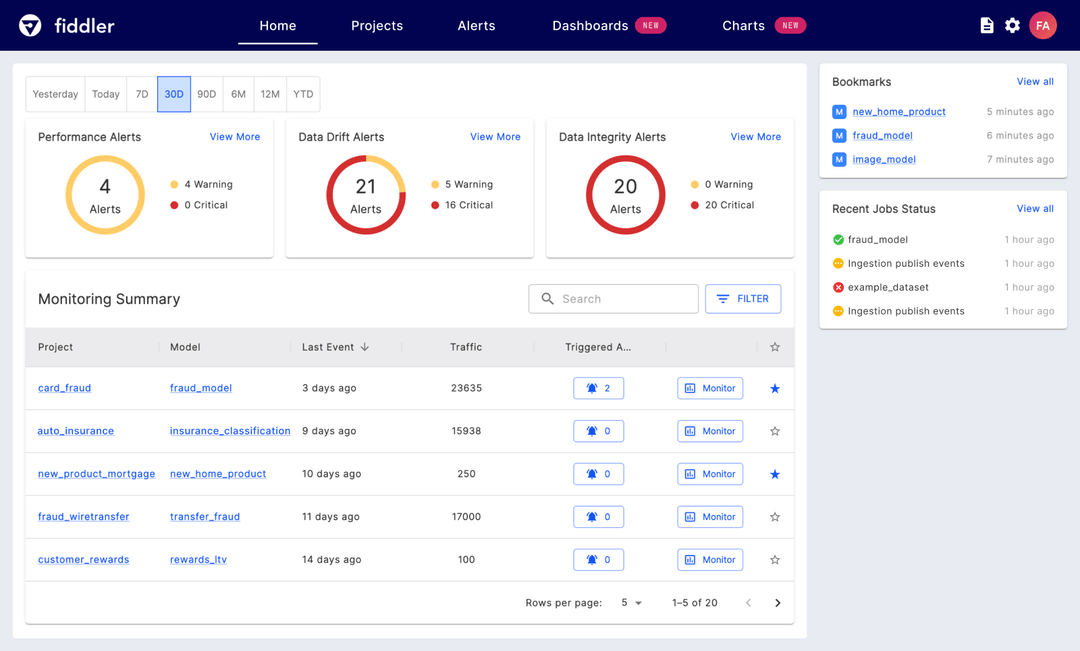Click View More on Data Drift Alerts
Viewport: 1080px width, 651px height.
(x=495, y=136)
